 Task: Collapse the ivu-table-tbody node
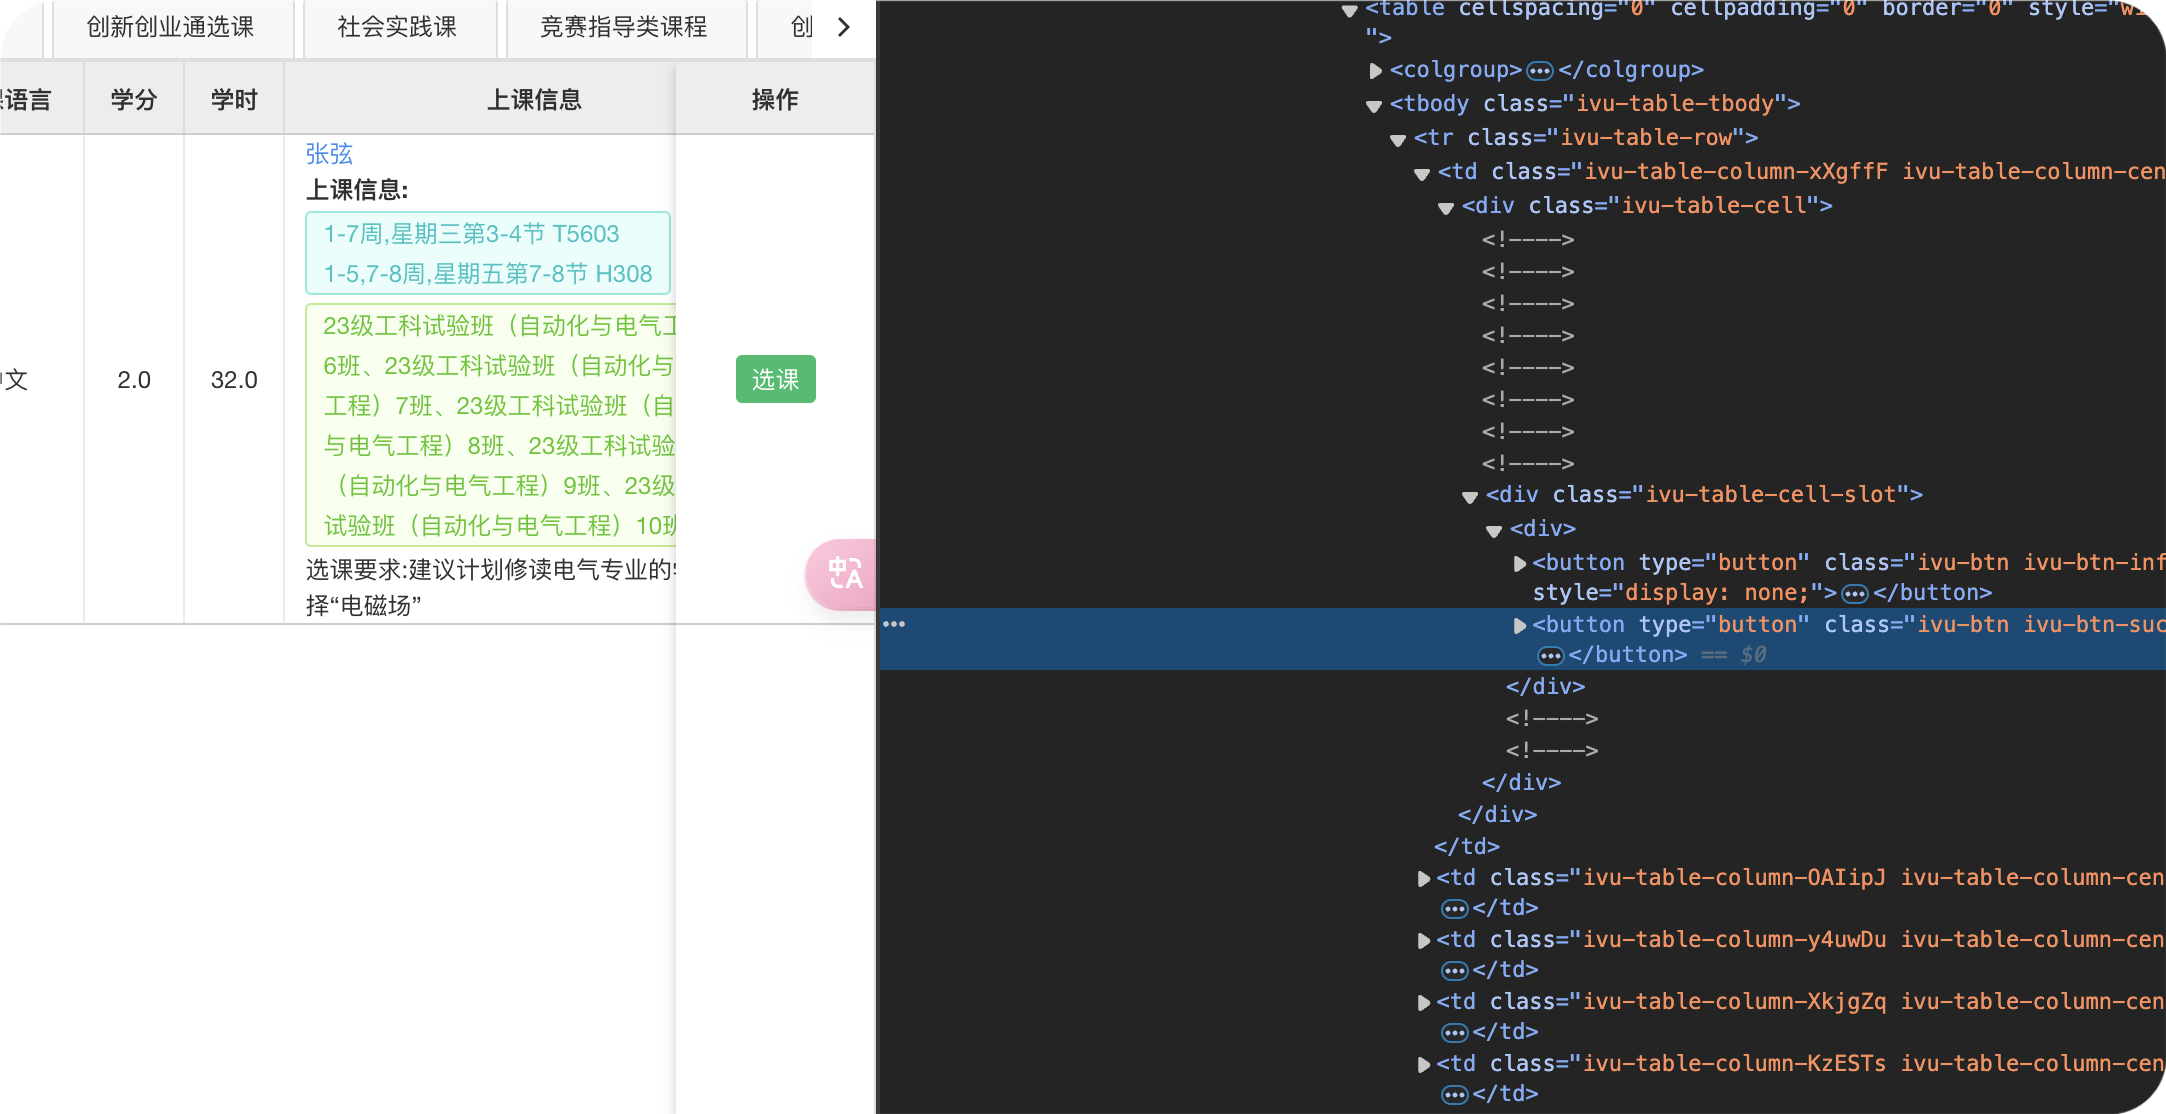tap(1375, 105)
